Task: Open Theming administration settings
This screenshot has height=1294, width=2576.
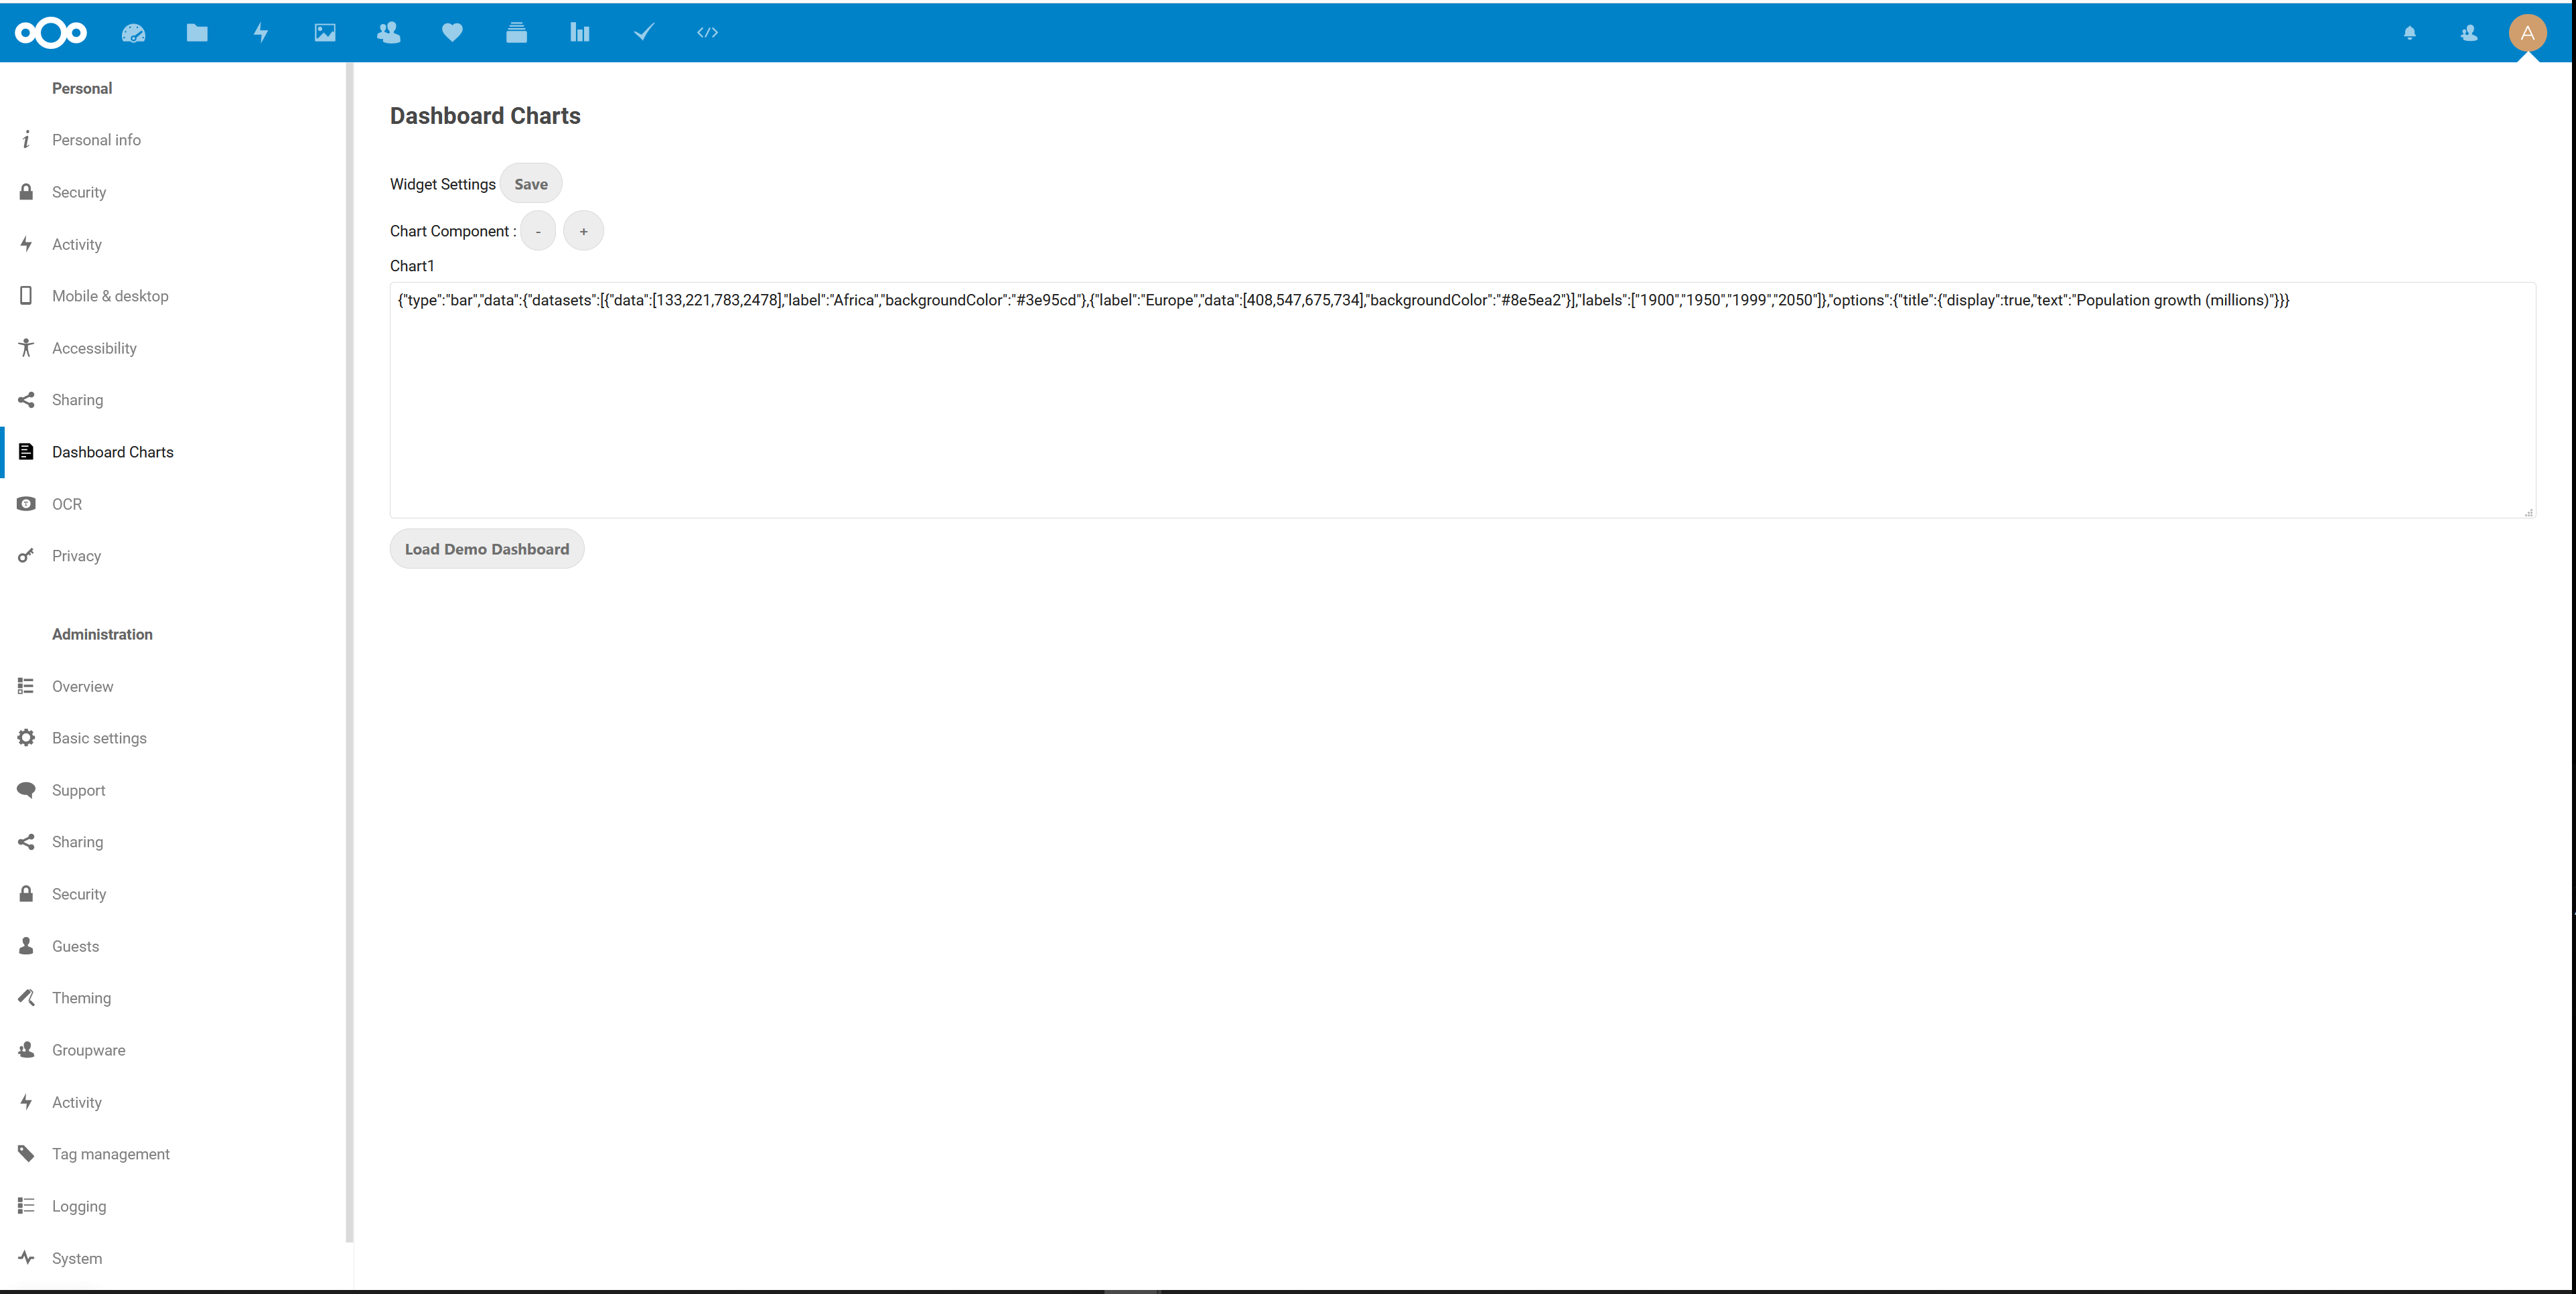Action: (x=81, y=998)
